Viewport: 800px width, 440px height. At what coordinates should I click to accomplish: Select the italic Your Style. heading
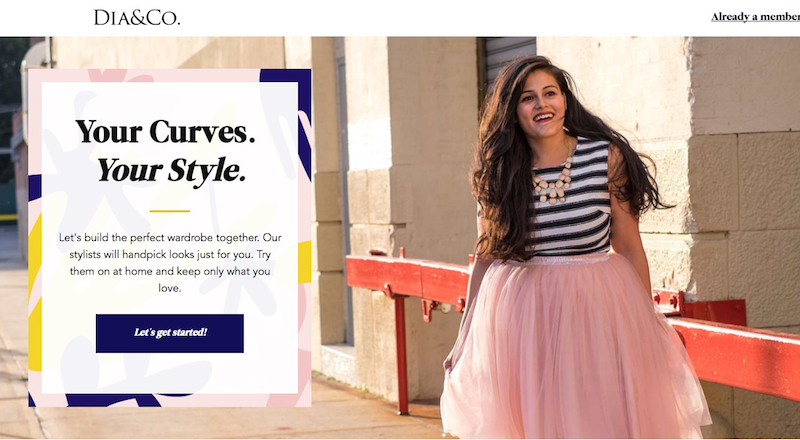171,170
